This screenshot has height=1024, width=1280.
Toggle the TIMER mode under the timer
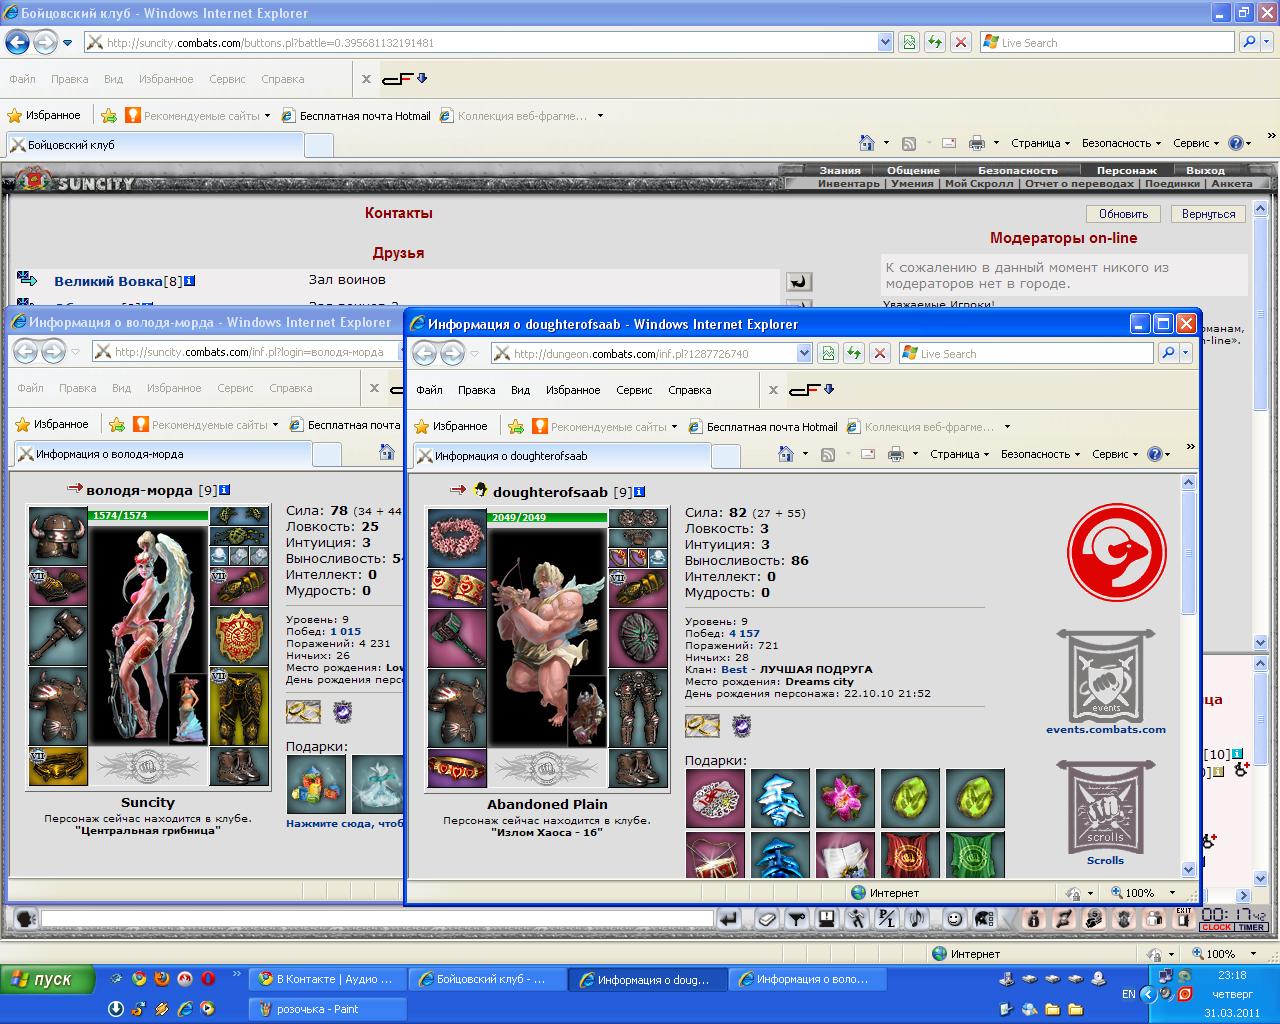pos(1251,927)
